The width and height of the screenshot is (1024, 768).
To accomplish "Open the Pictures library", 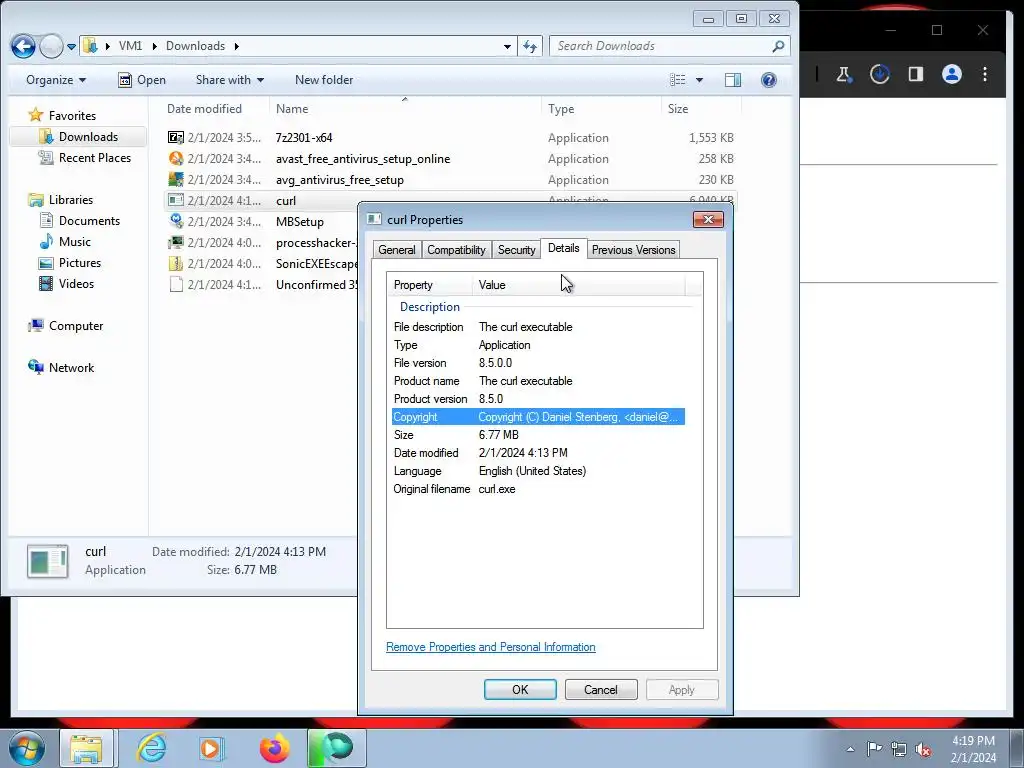I will (x=80, y=263).
